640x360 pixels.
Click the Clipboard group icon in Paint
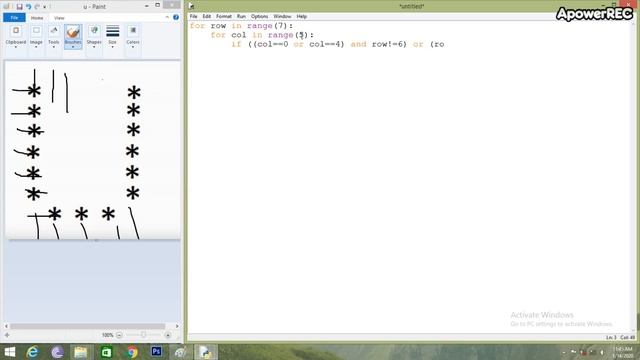[16, 31]
